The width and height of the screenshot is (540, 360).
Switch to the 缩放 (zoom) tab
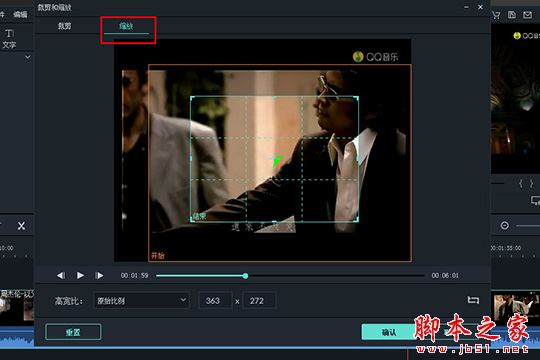click(x=126, y=26)
